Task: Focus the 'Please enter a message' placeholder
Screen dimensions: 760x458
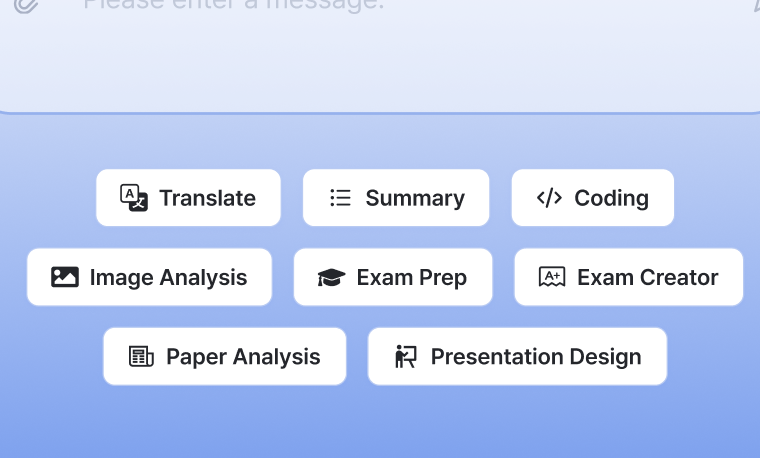Action: [x=234, y=5]
